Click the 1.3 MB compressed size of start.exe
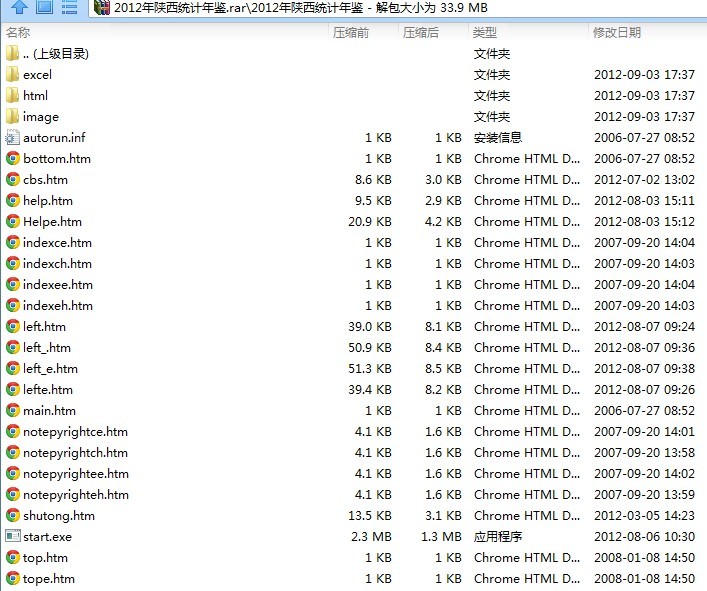 tap(441, 536)
